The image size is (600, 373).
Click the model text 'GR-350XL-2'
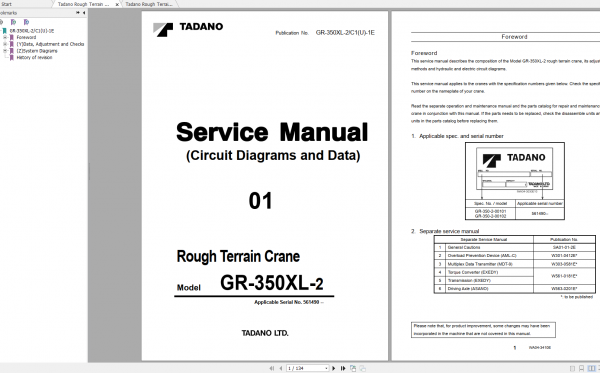pyautogui.click(x=272, y=283)
